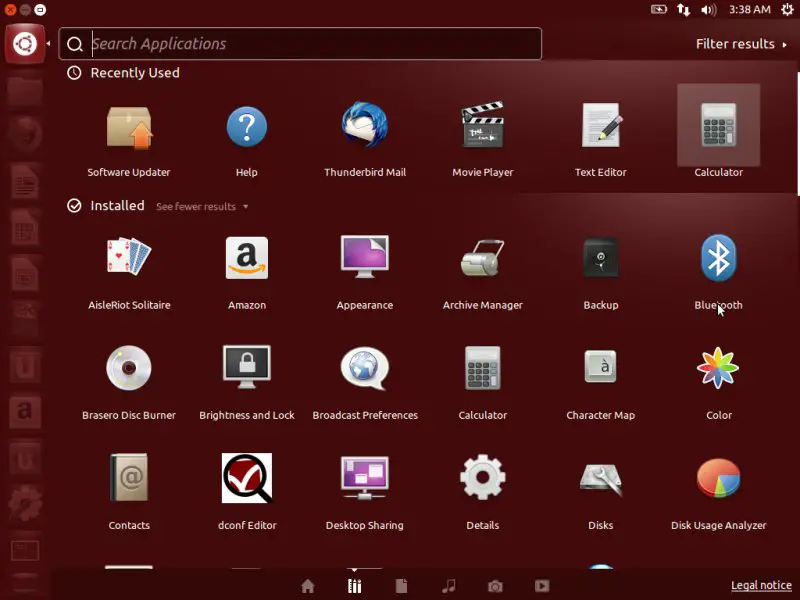The width and height of the screenshot is (800, 600).
Task: Open Color settings
Action: [x=718, y=367]
